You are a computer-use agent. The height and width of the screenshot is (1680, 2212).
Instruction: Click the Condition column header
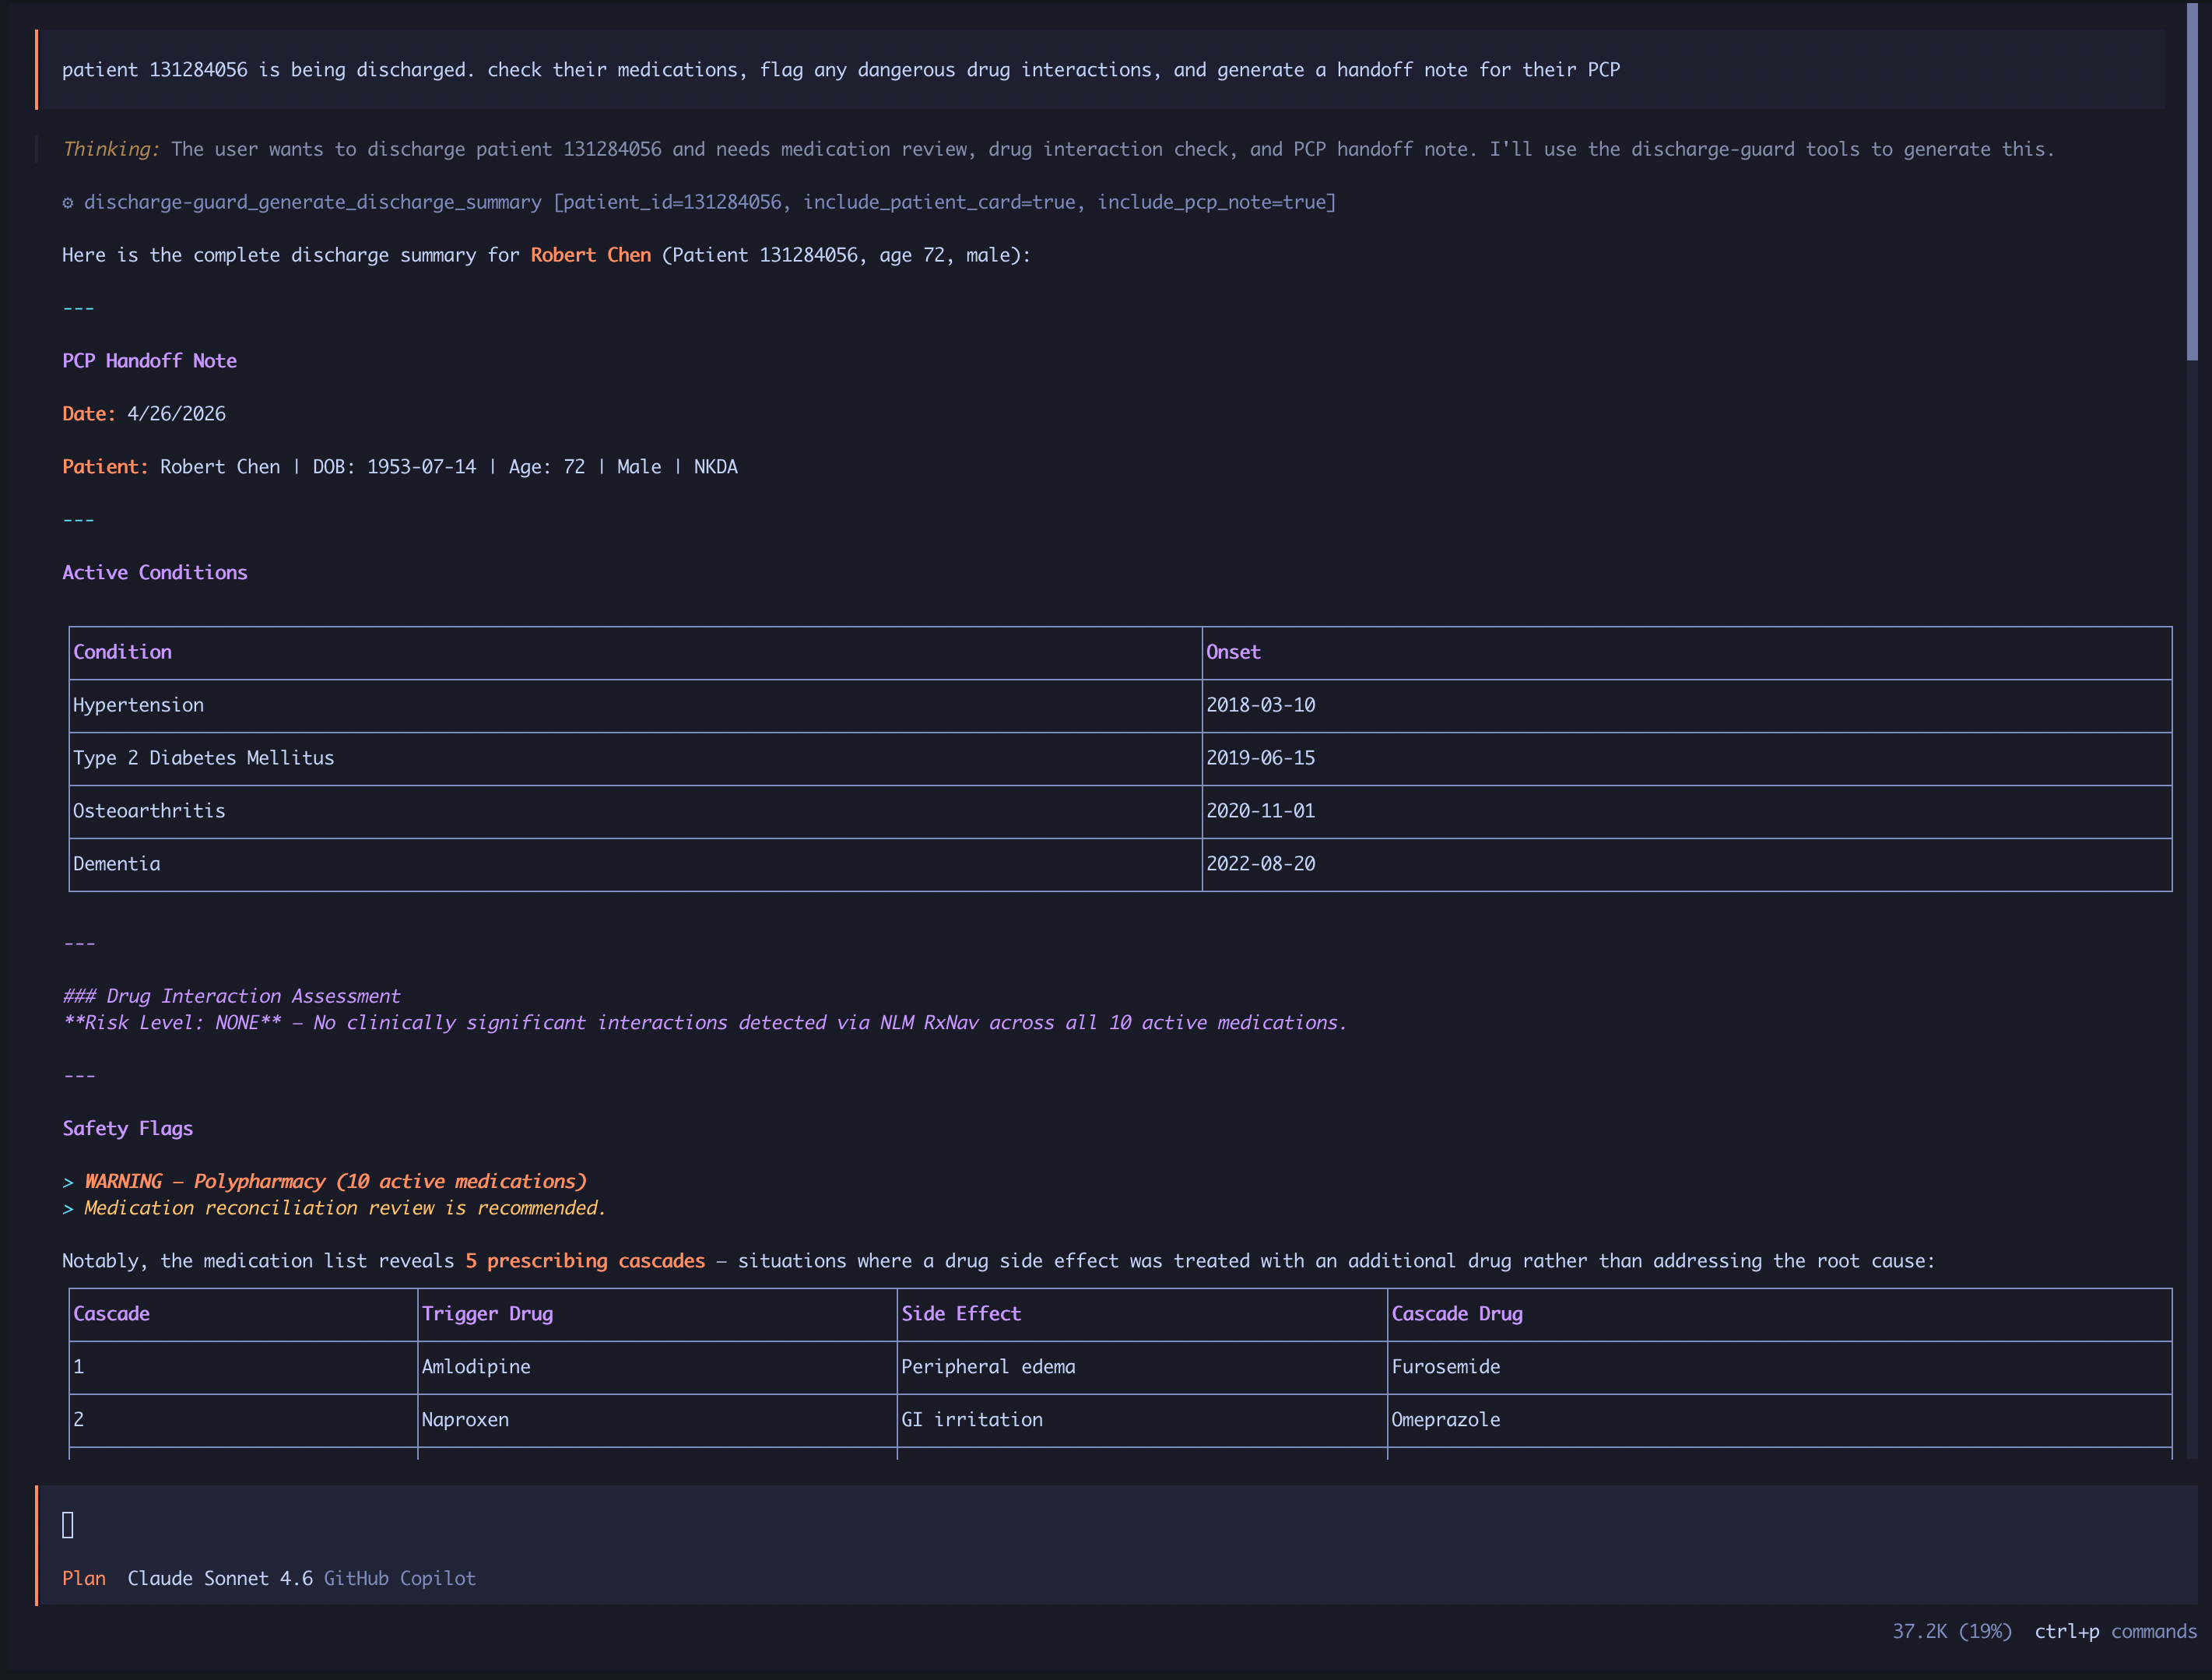point(122,652)
